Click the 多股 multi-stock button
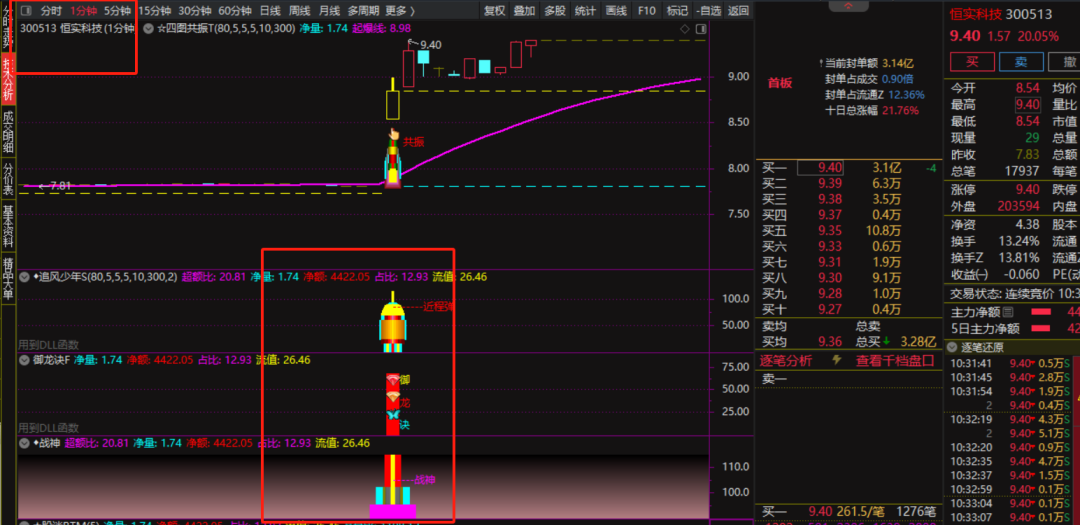The width and height of the screenshot is (1080, 525). [555, 10]
